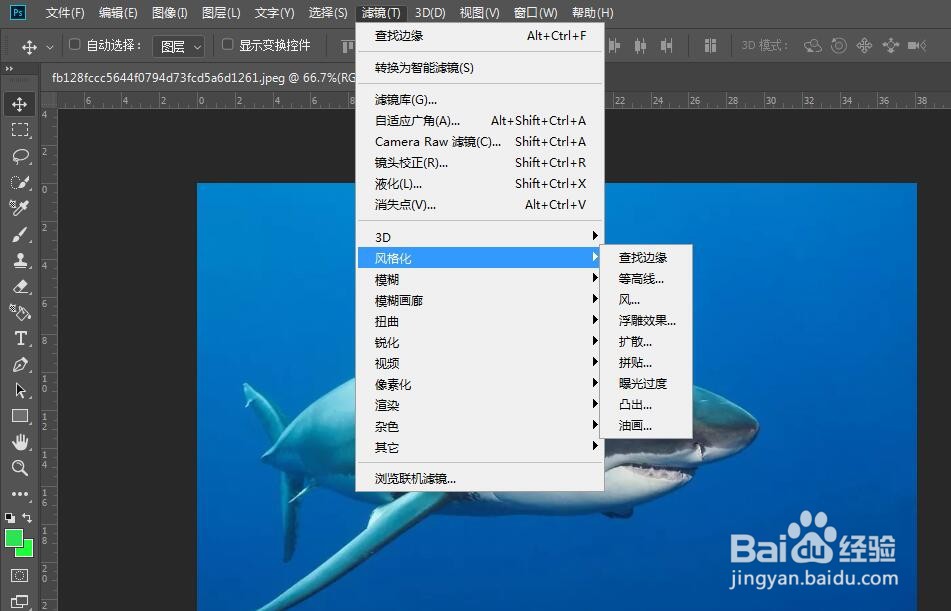Viewport: 951px width, 611px height.
Task: Expand the 模糊 filter submenu
Action: pyautogui.click(x=386, y=278)
